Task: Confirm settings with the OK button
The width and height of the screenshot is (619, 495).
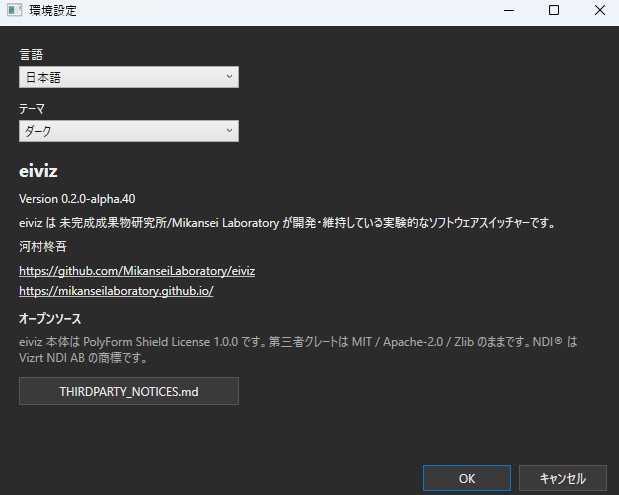Action: pyautogui.click(x=467, y=478)
